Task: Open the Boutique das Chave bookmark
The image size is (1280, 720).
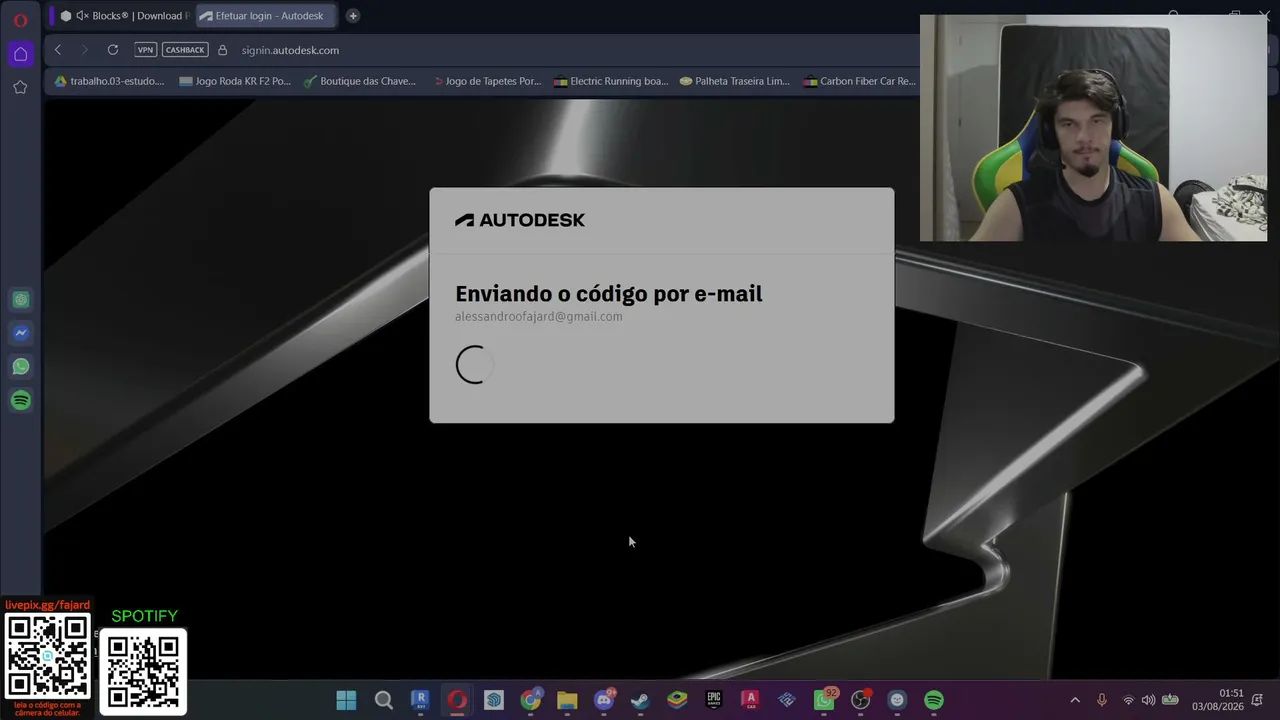Action: click(360, 81)
